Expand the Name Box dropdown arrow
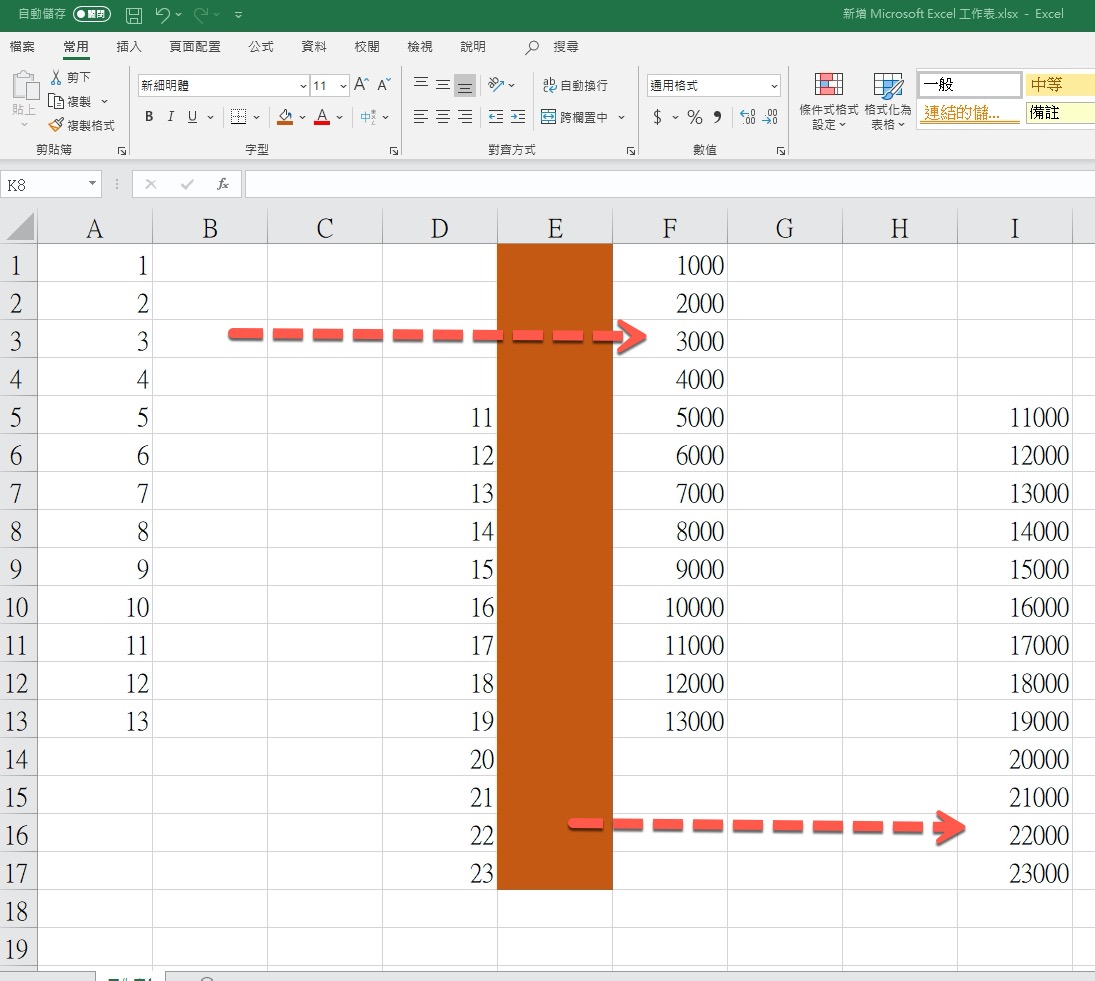 93,184
